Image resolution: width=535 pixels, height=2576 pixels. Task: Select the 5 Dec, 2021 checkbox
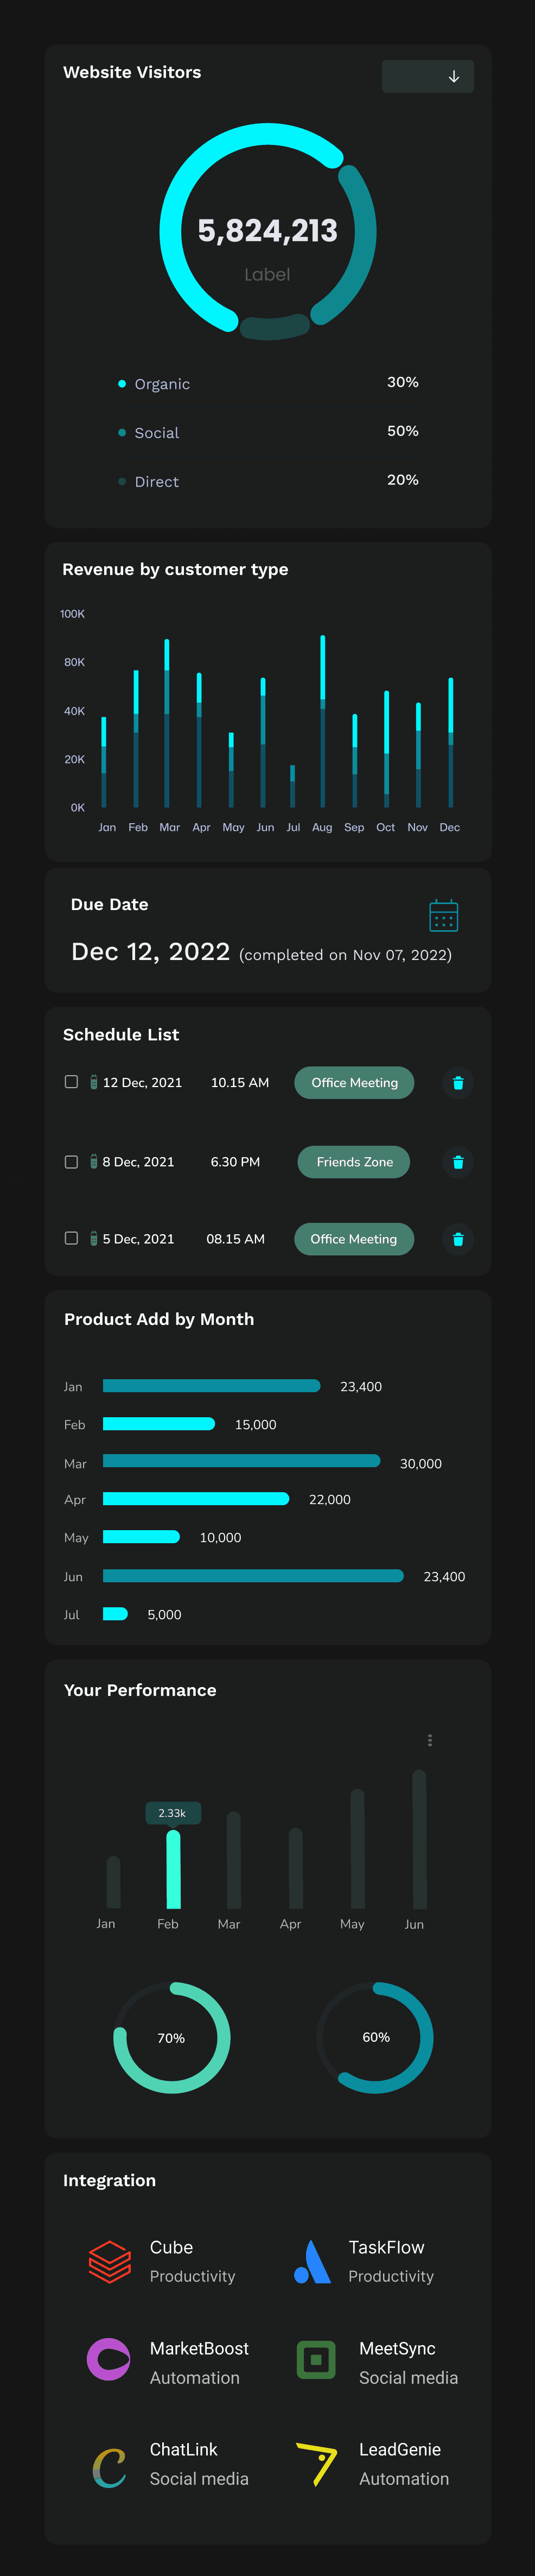click(x=71, y=1238)
